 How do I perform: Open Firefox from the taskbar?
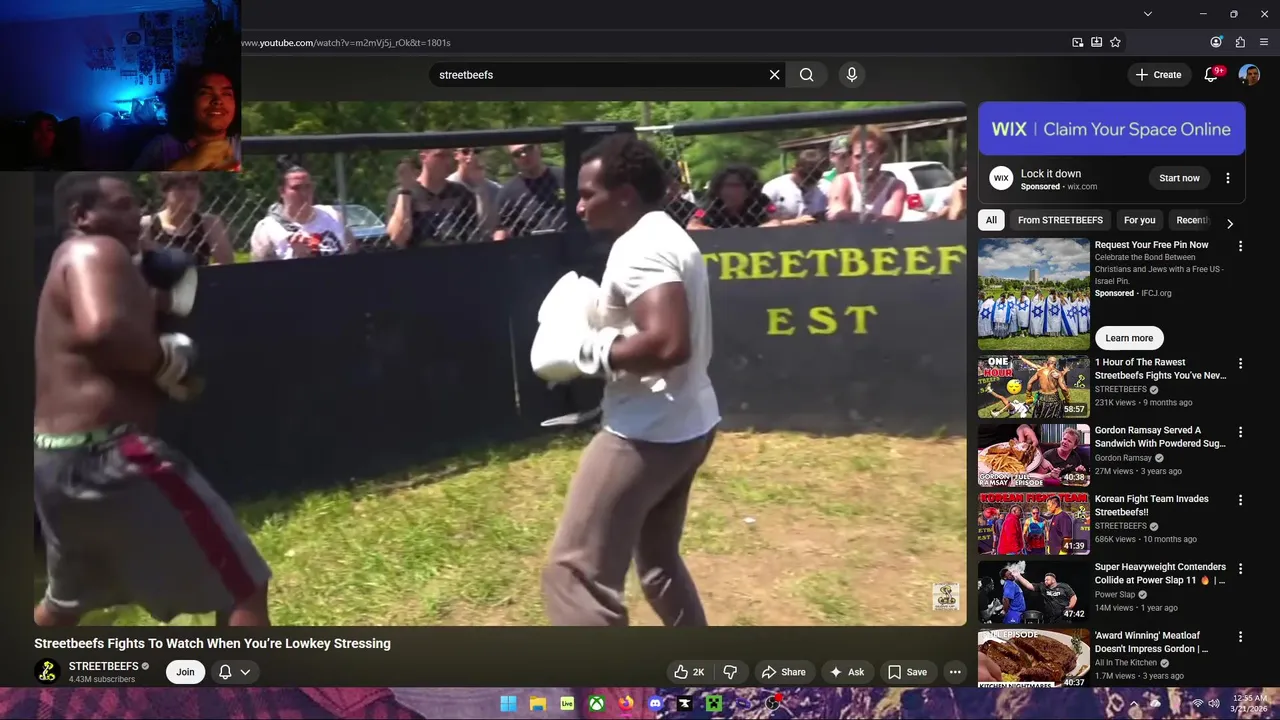(x=626, y=704)
